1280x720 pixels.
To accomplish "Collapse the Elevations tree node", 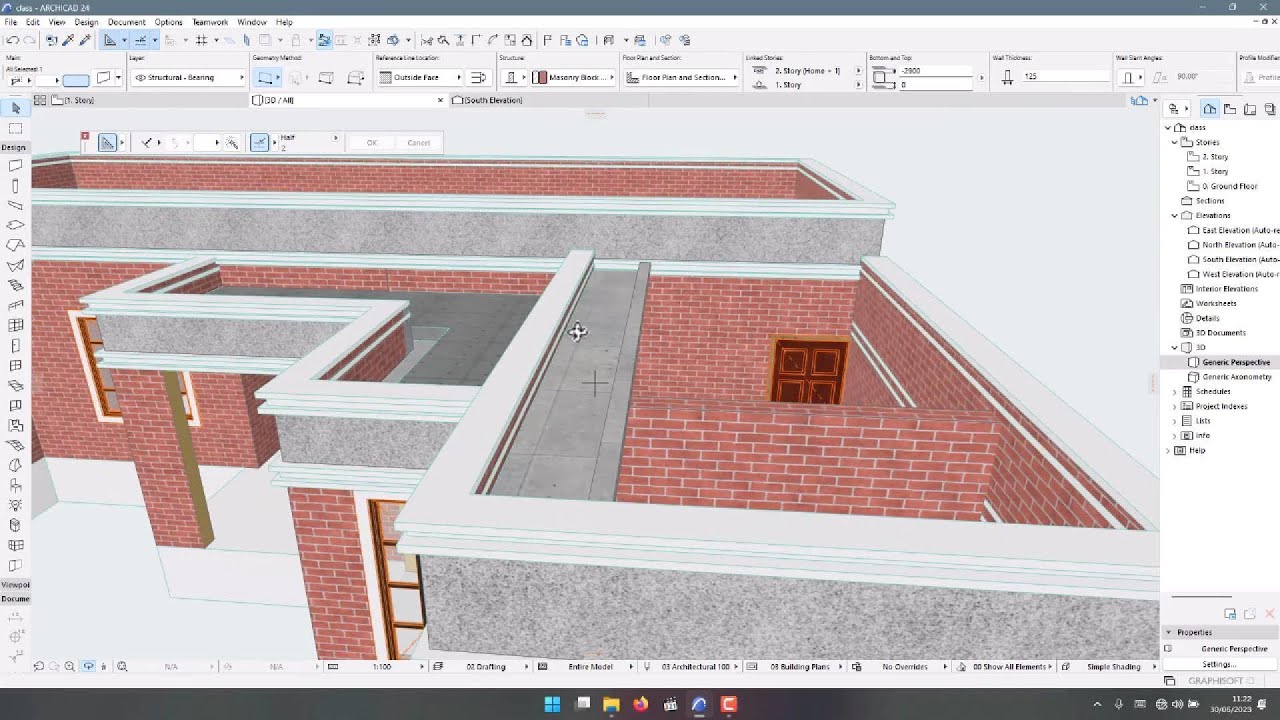I will point(1175,215).
